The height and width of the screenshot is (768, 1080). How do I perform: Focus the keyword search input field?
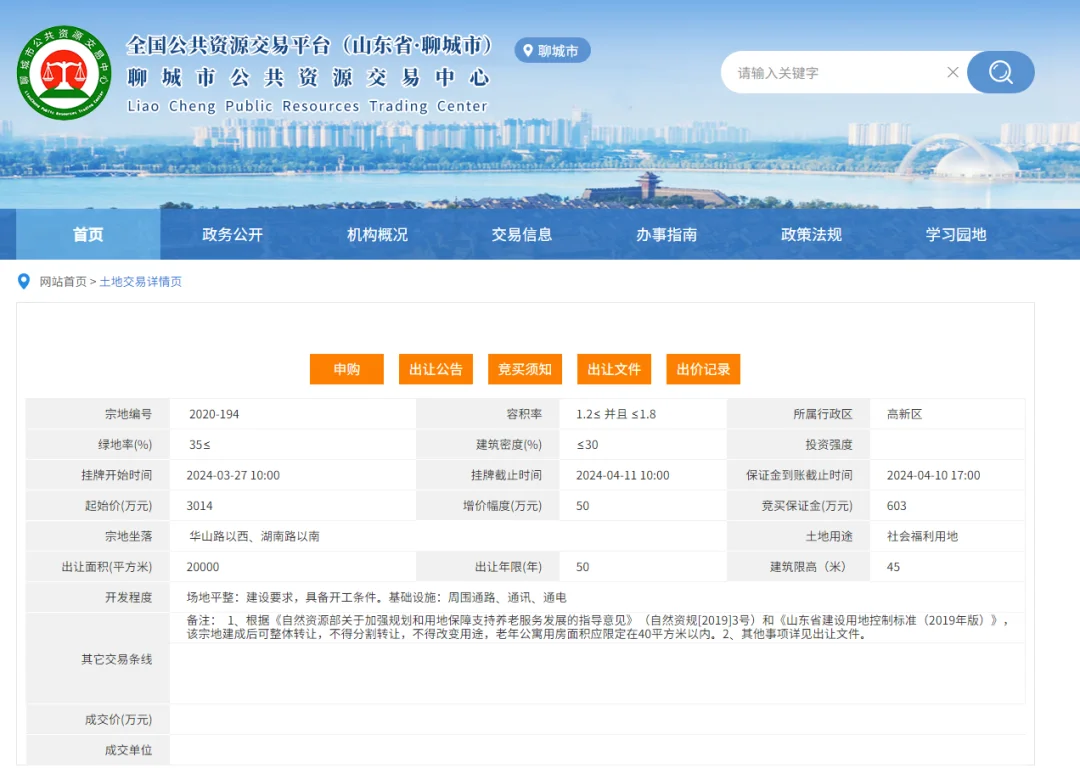click(835, 72)
